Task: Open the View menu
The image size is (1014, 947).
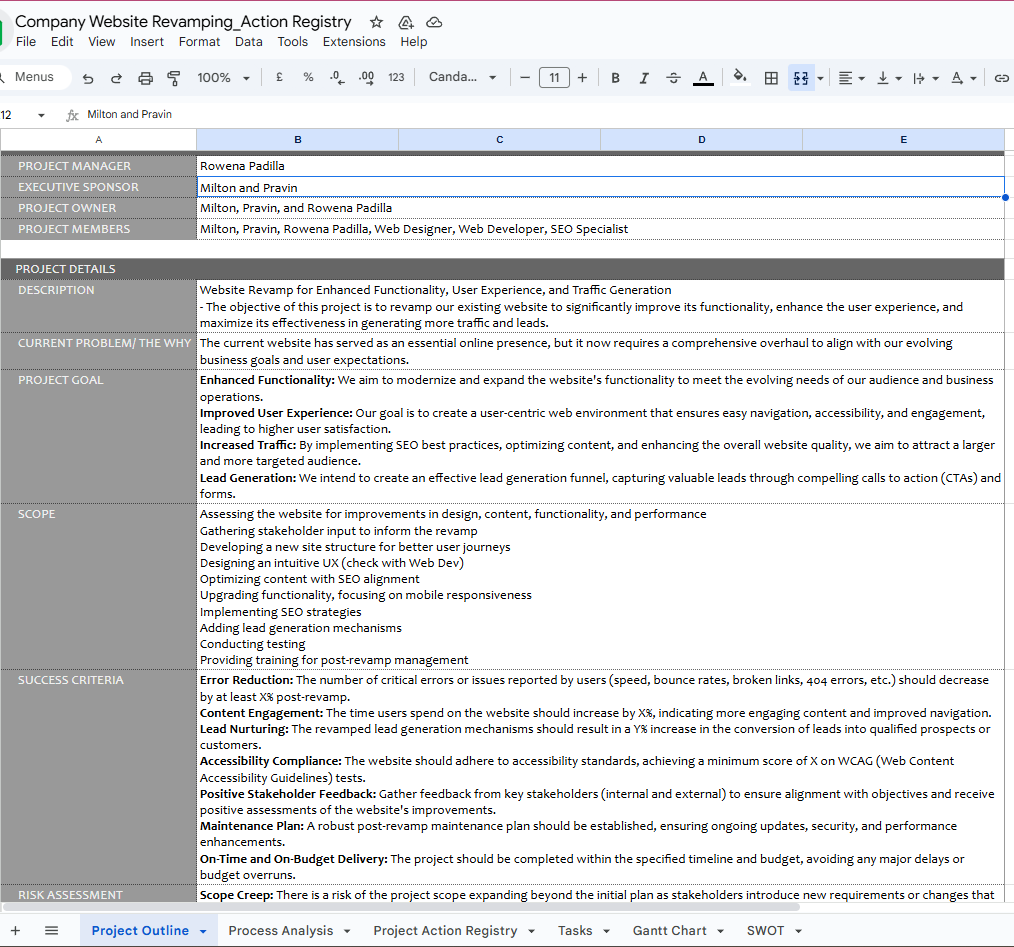Action: pyautogui.click(x=102, y=41)
